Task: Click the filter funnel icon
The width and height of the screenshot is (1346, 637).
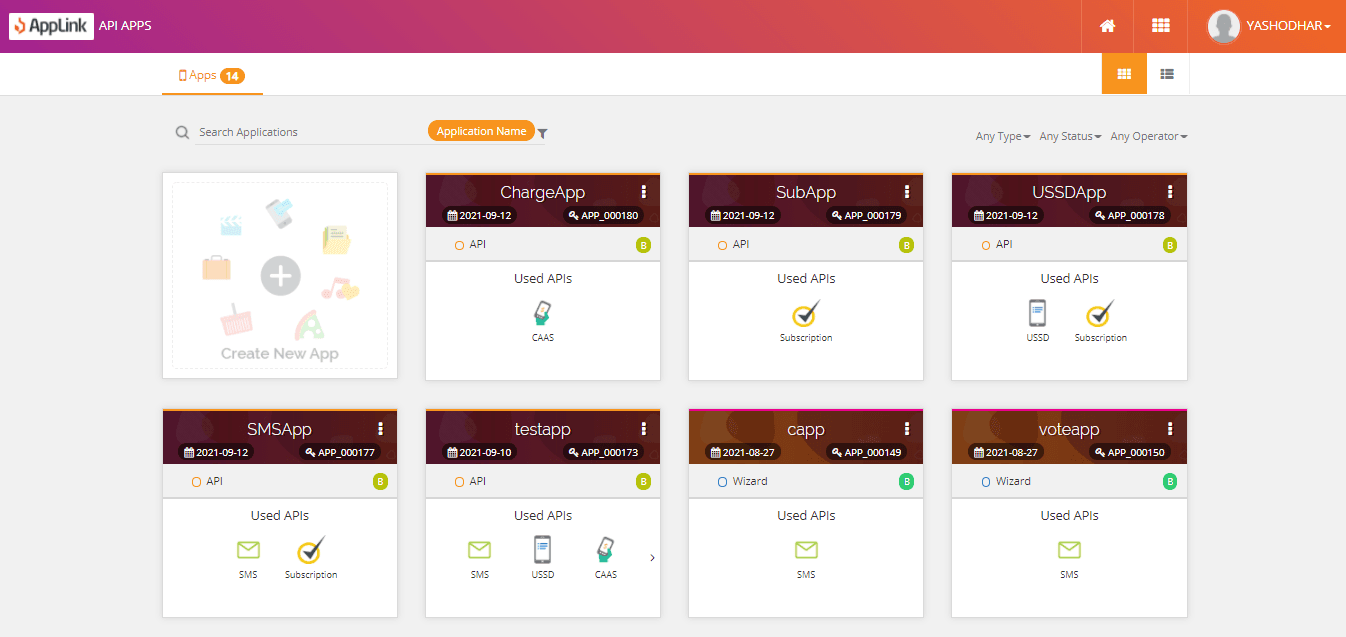Action: coord(542,133)
